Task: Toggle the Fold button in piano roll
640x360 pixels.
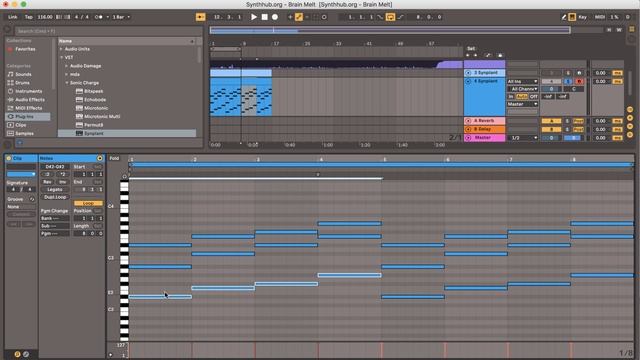Action: tap(114, 158)
